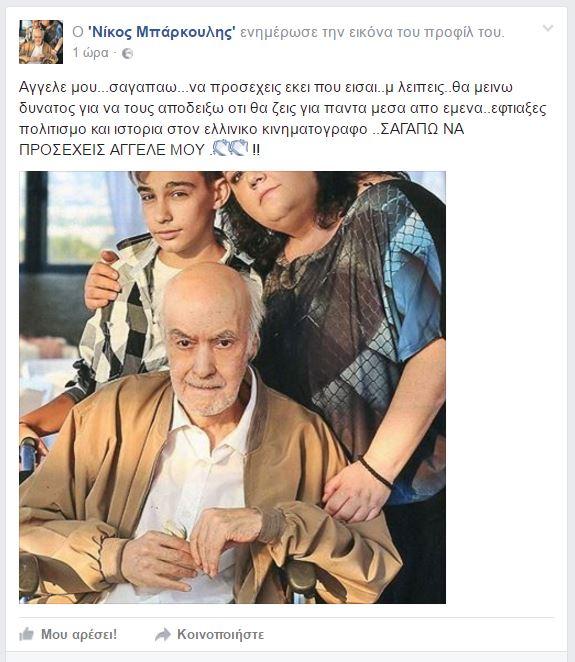Viewport: 575px width, 662px height.
Task: Click the post text starting 'Αγγελε μου'
Action: pyautogui.click(x=282, y=118)
